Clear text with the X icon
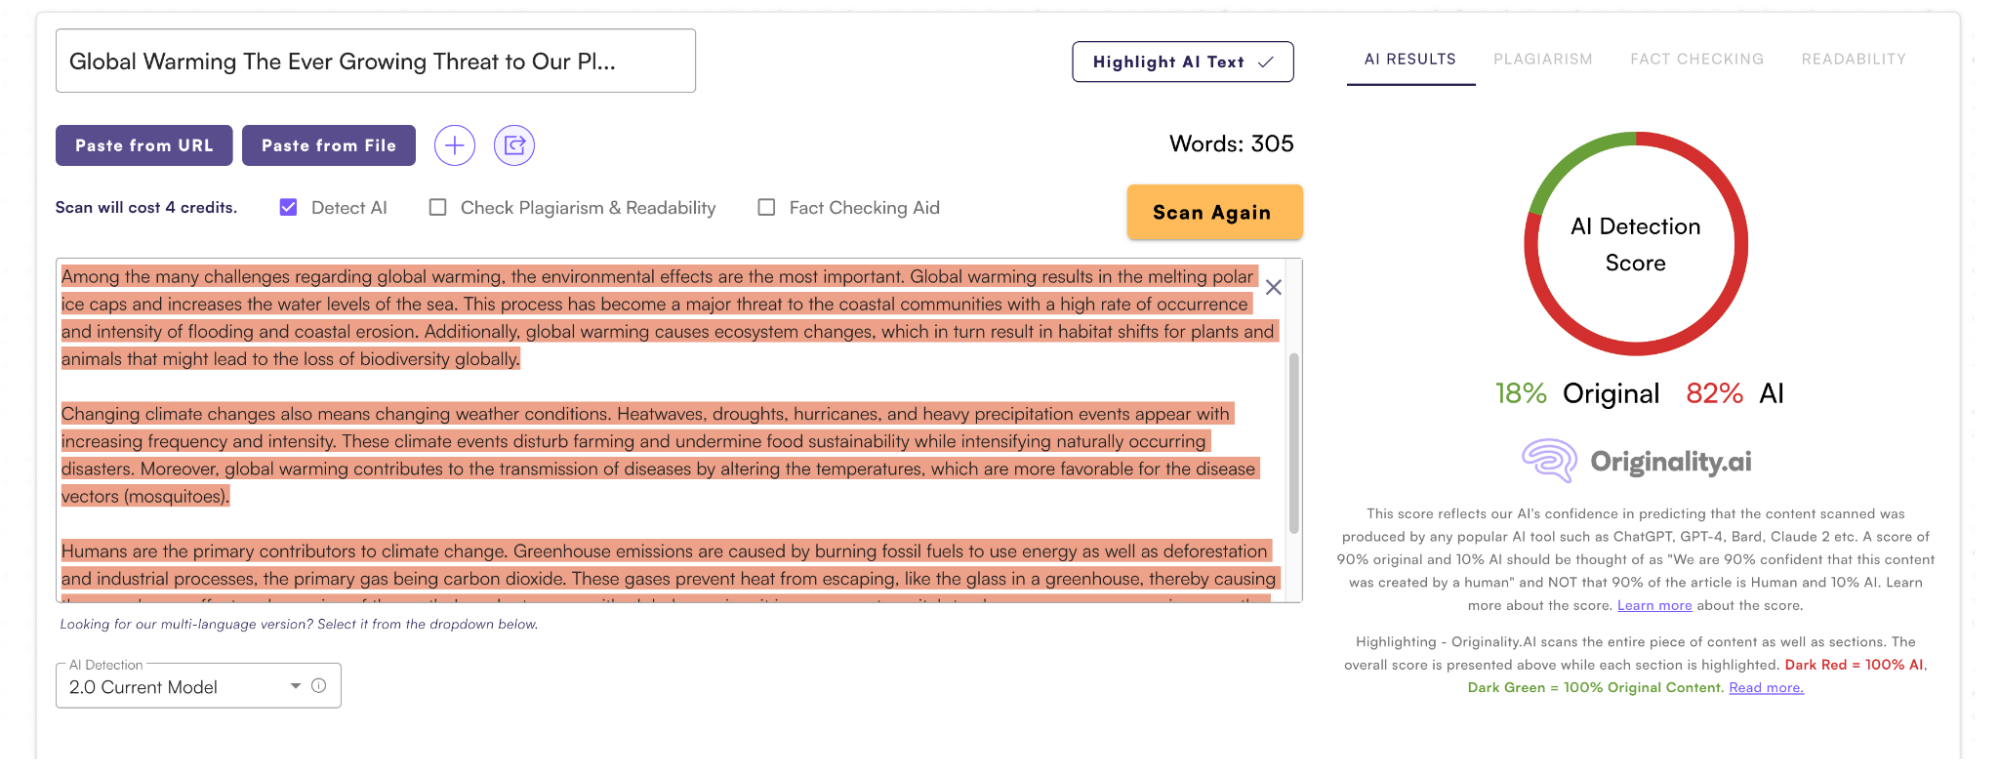Viewport: 1999px width, 760px height. (x=1273, y=288)
